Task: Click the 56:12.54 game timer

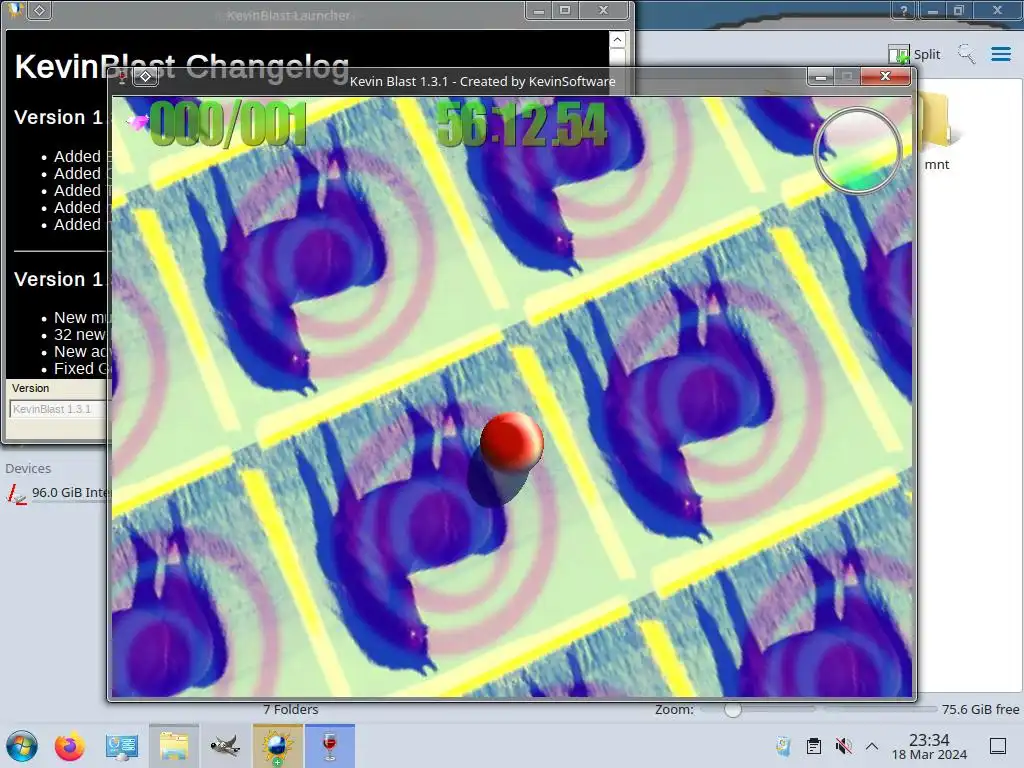Action: tap(521, 123)
